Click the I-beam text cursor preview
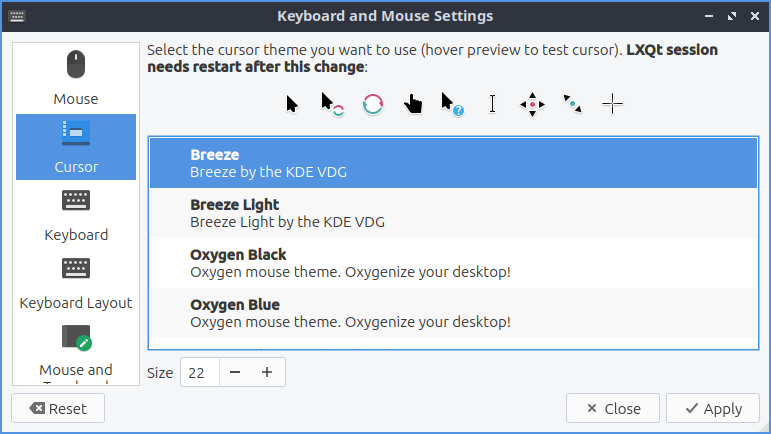The height and width of the screenshot is (434, 771). (492, 104)
